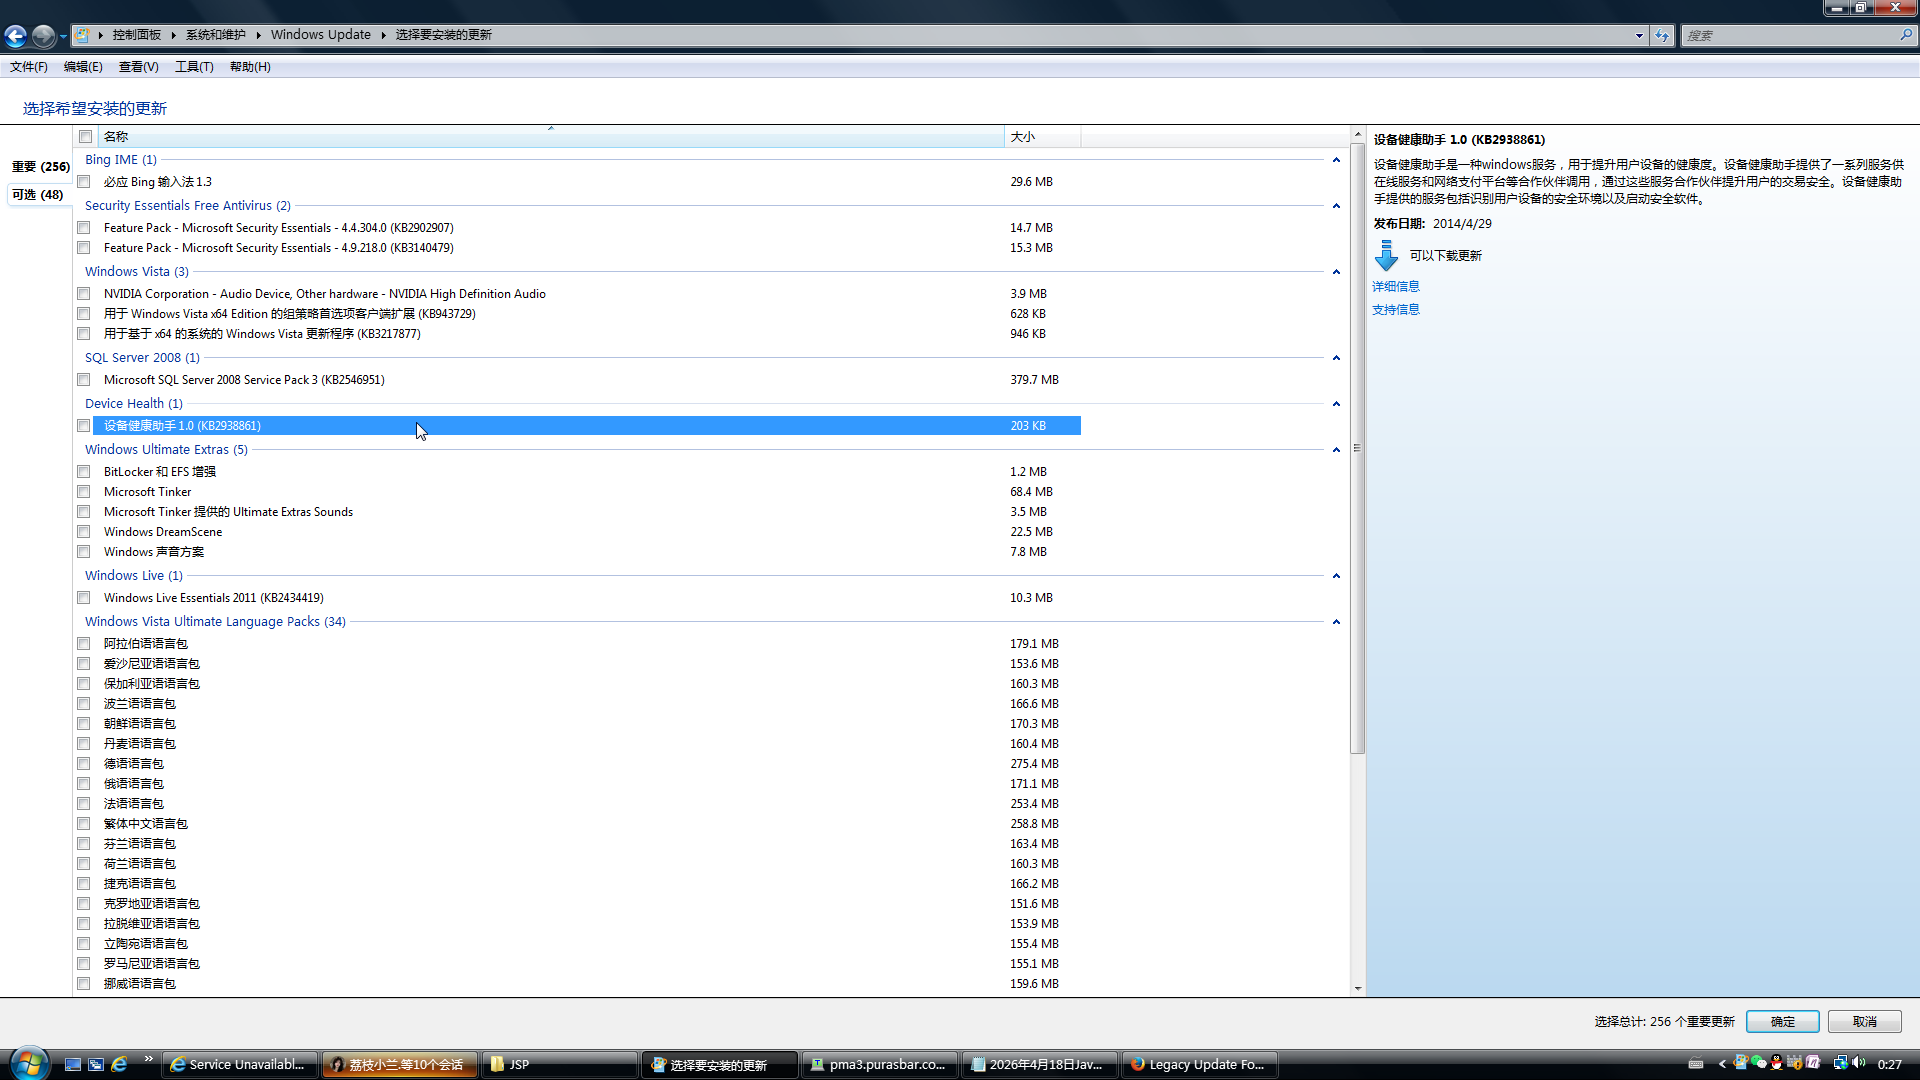Click the QQ penguin tray icon
The image size is (1920, 1080).
pos(1776,1063)
